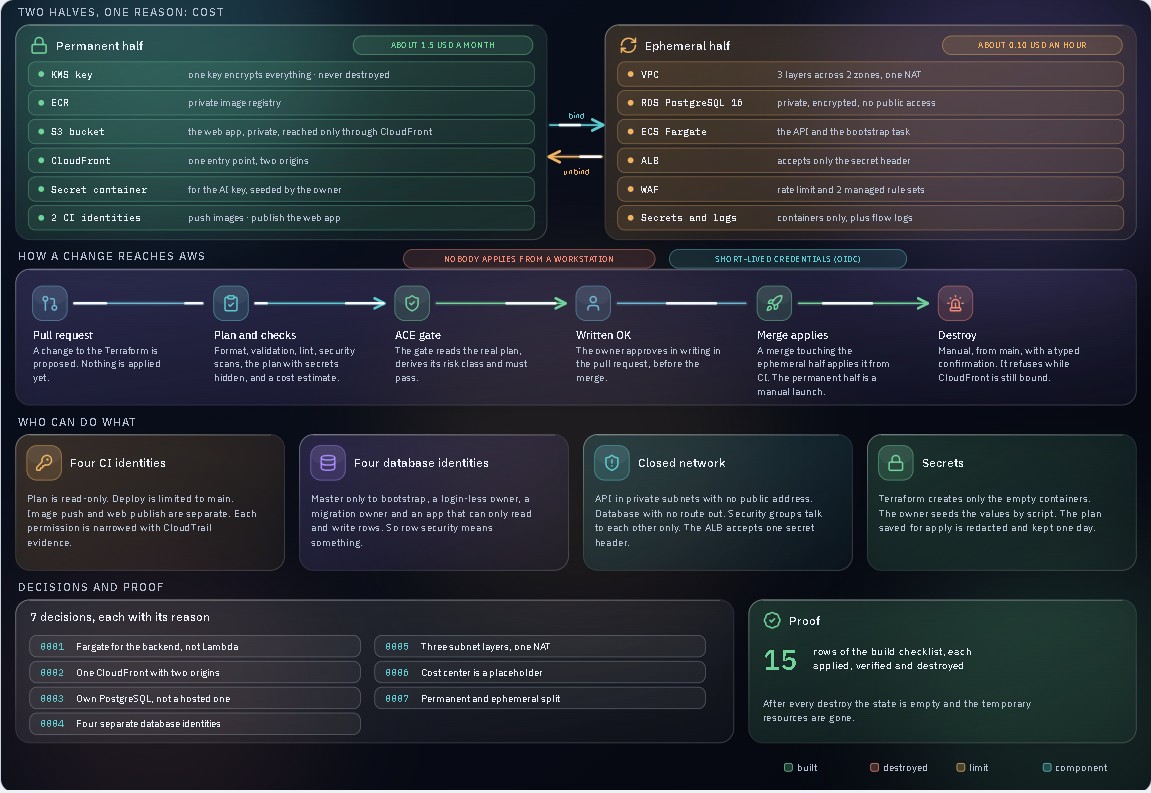Click the destroyed legend swatch
1151x793 pixels.
(874, 768)
